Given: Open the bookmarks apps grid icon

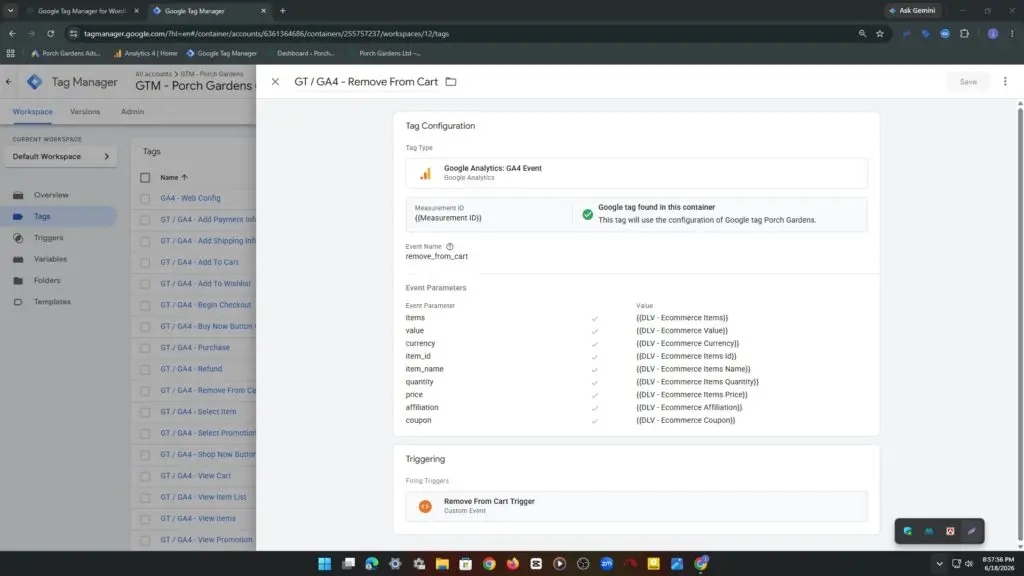Looking at the screenshot, I should (10, 53).
